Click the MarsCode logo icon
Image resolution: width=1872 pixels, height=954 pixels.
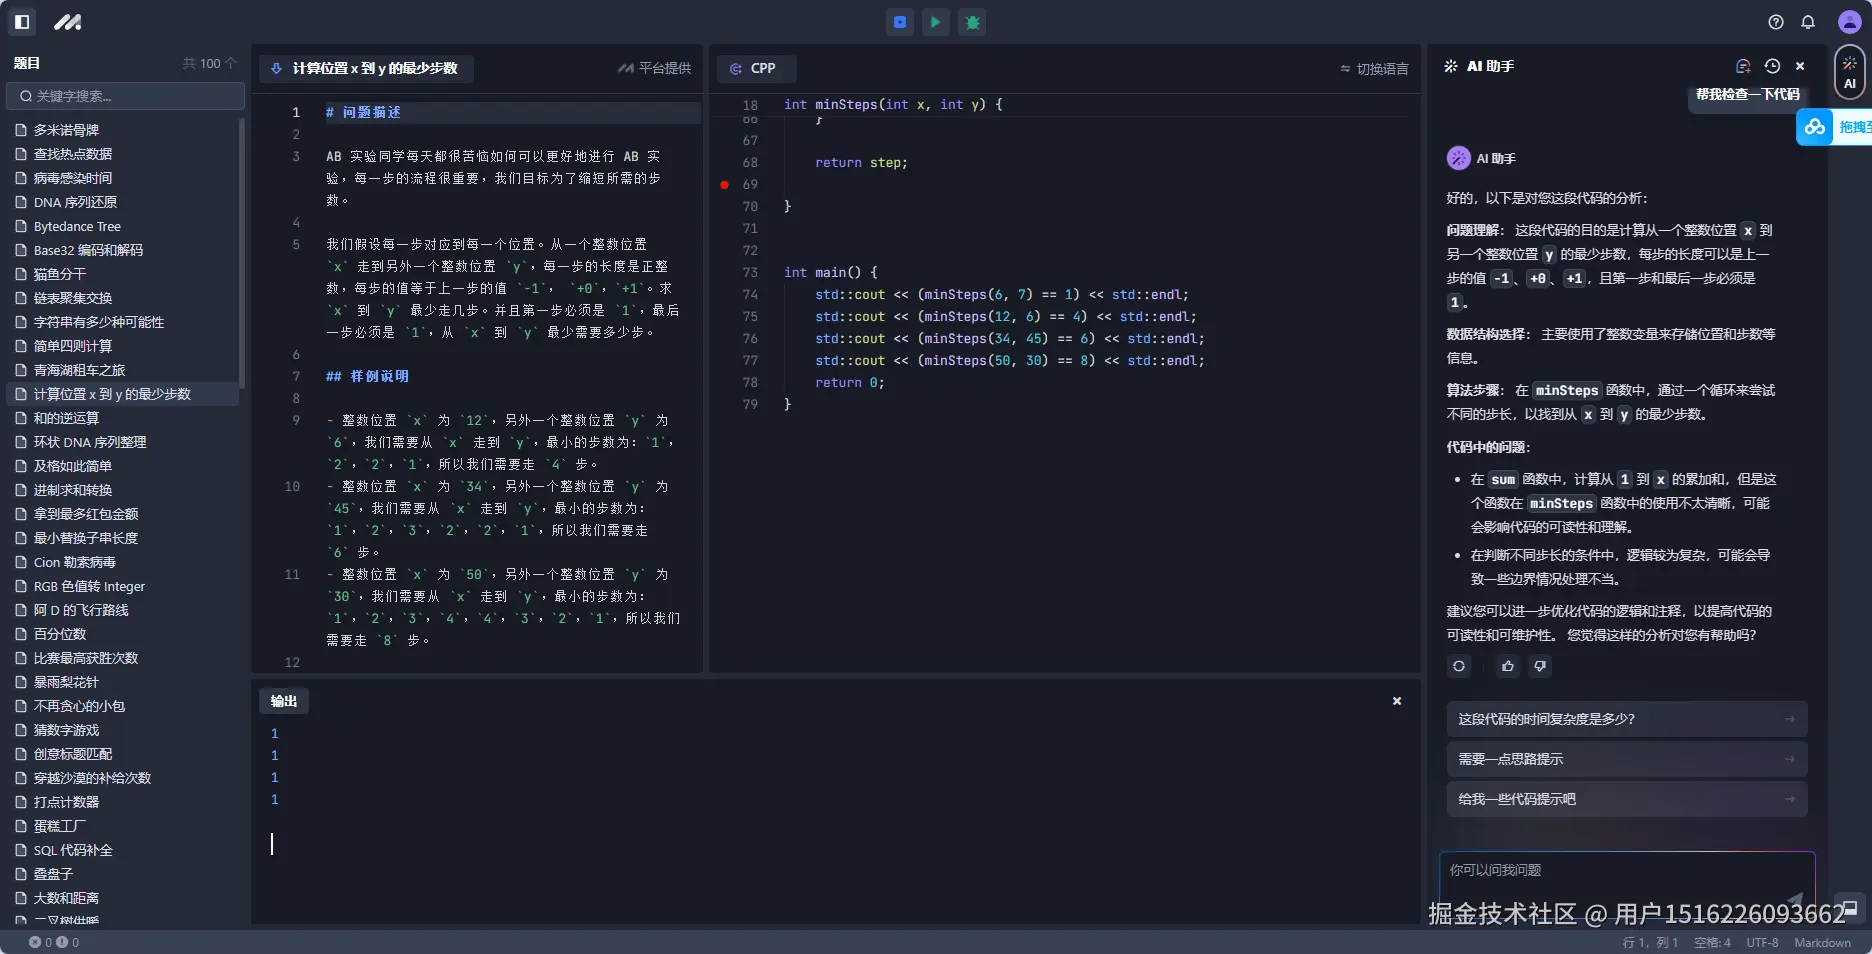[67, 21]
